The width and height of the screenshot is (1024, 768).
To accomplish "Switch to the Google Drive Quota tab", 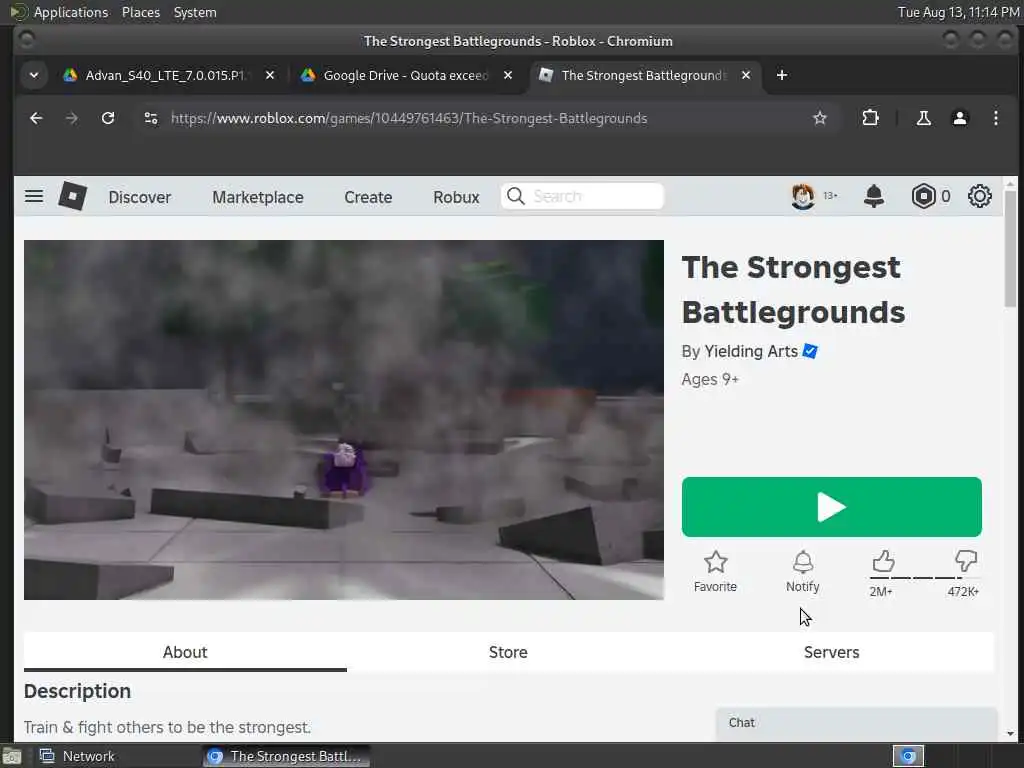I will (x=405, y=75).
